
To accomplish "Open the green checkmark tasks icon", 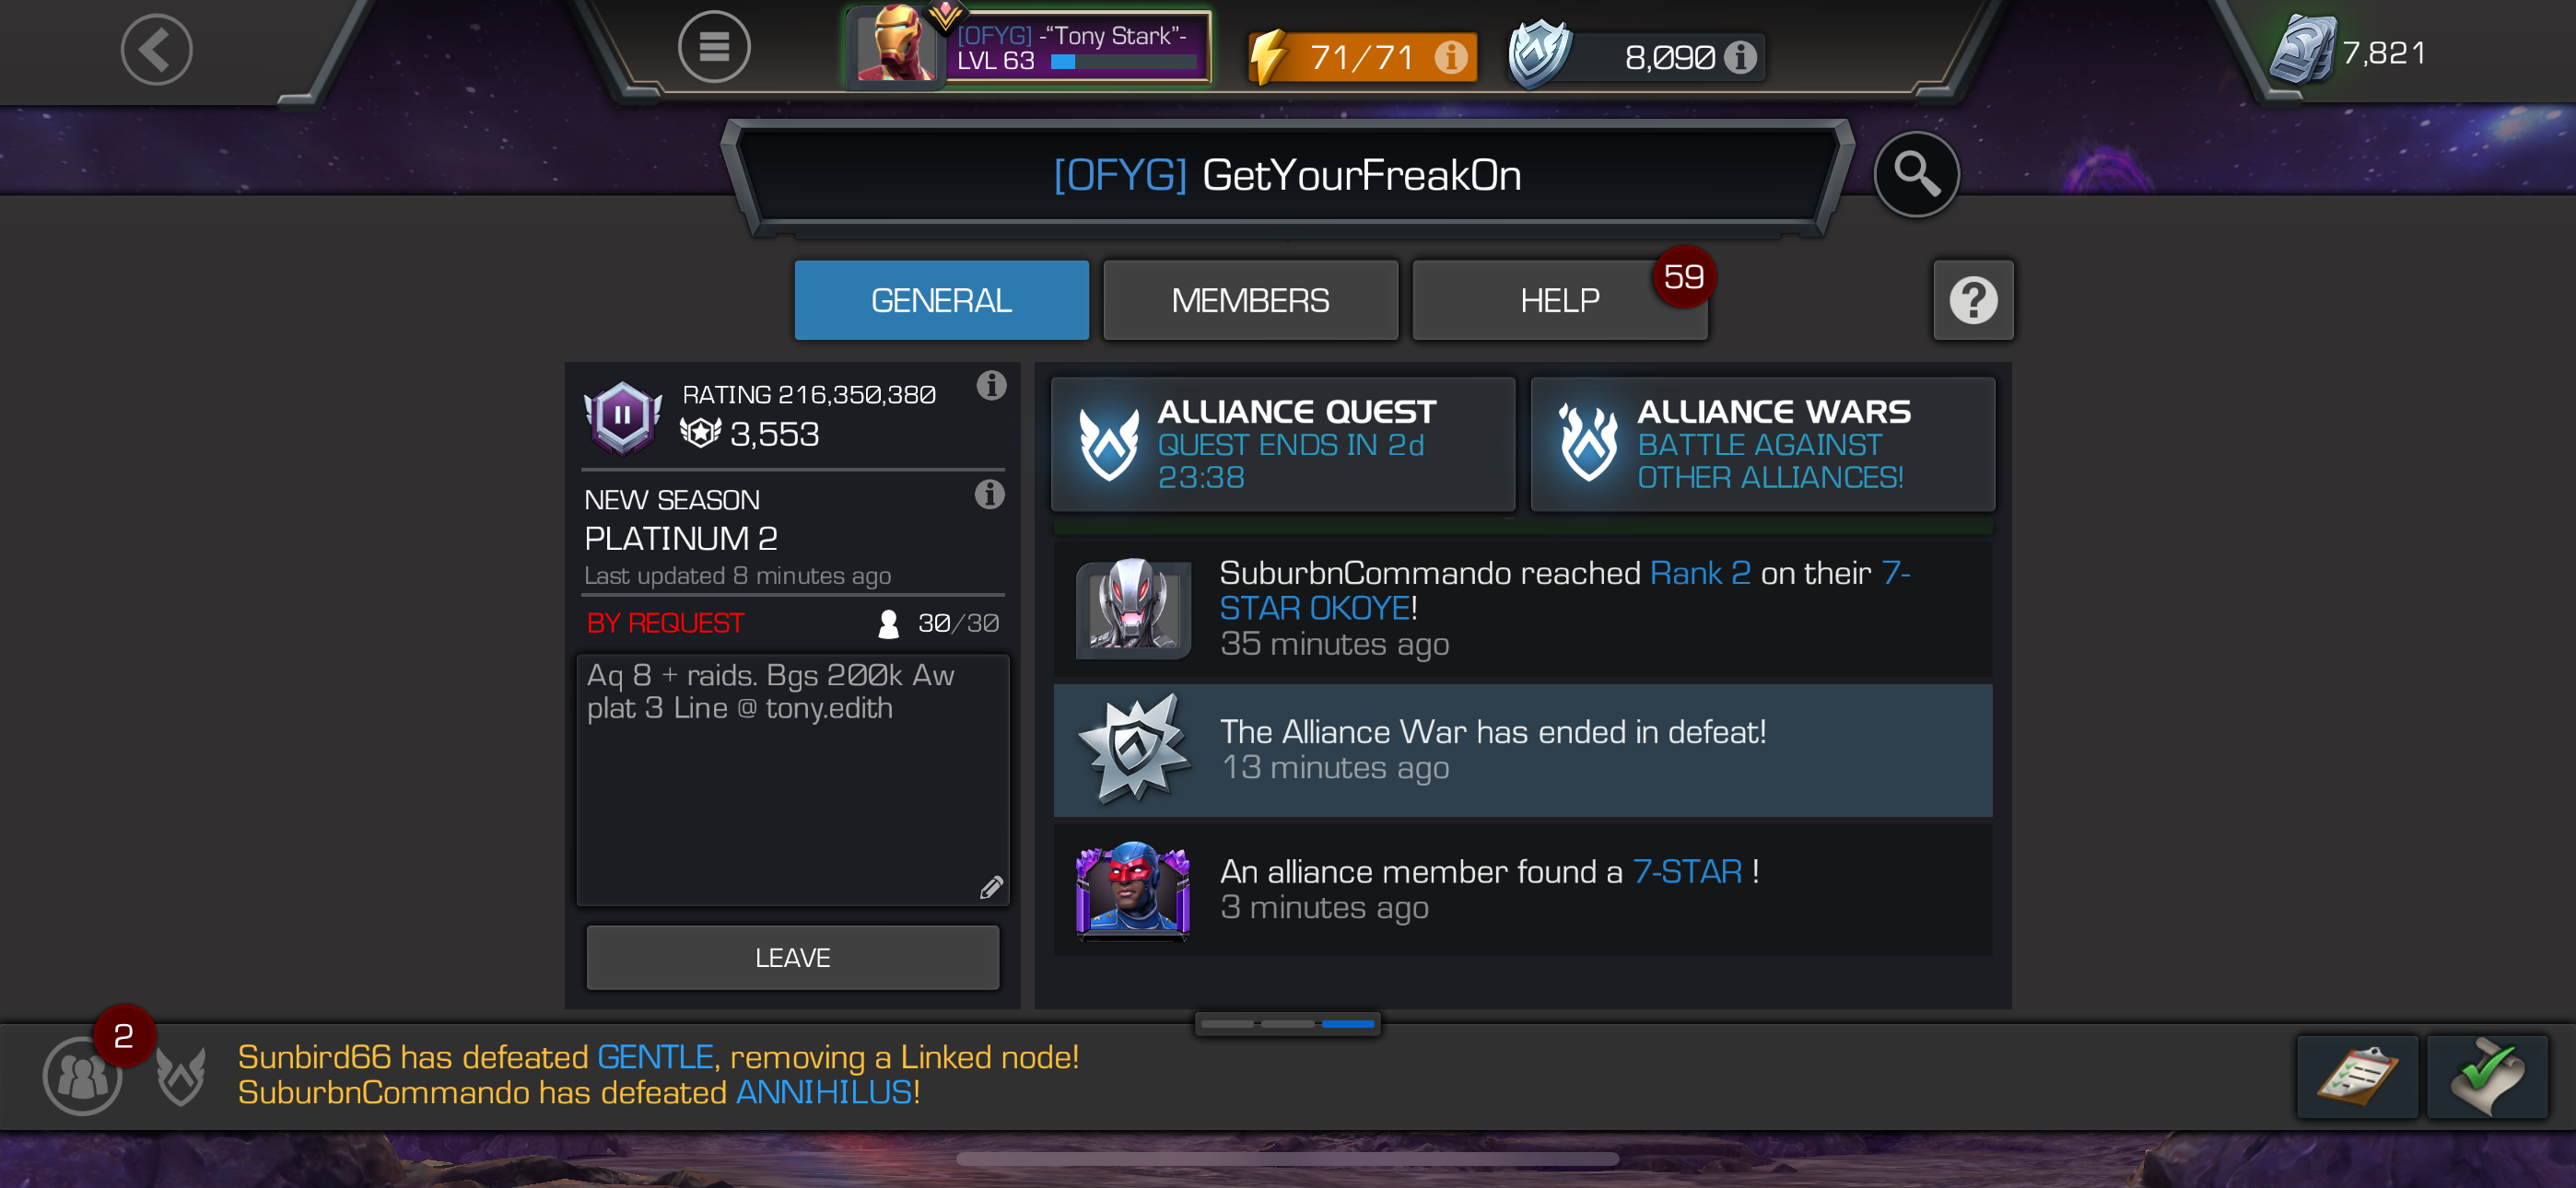I will pos(2487,1077).
